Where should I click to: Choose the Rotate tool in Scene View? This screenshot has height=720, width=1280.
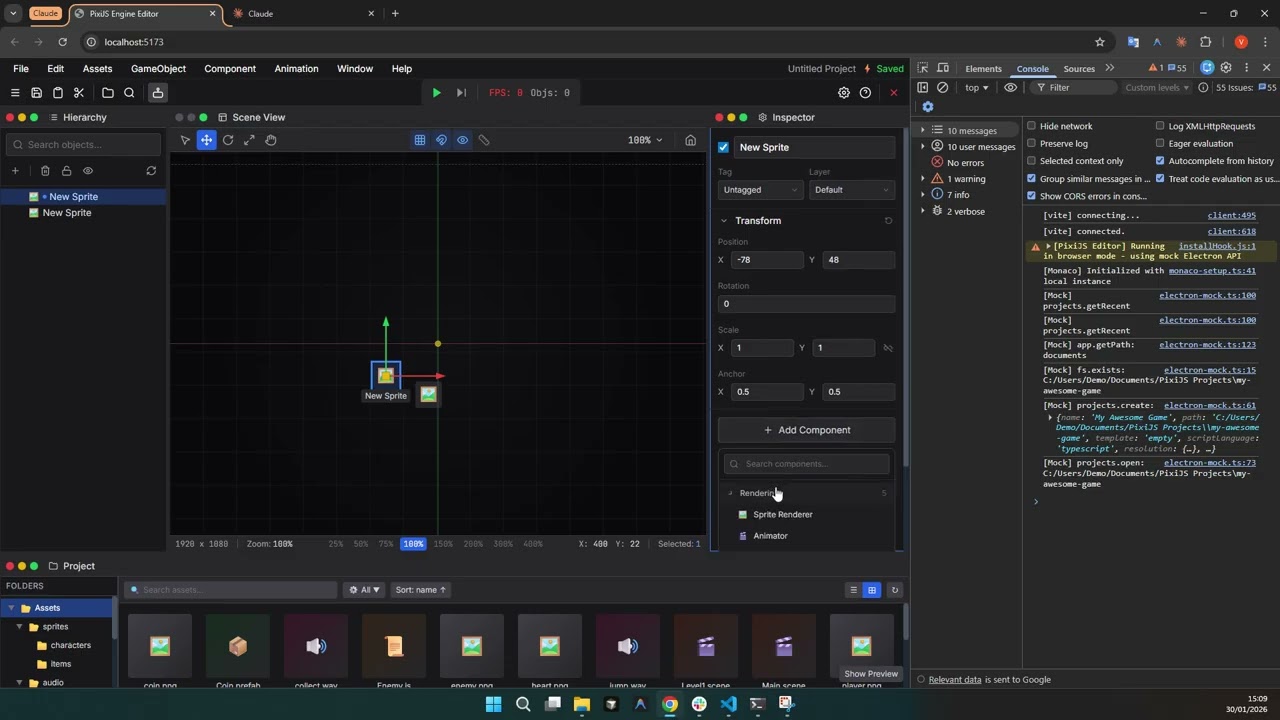pos(228,140)
